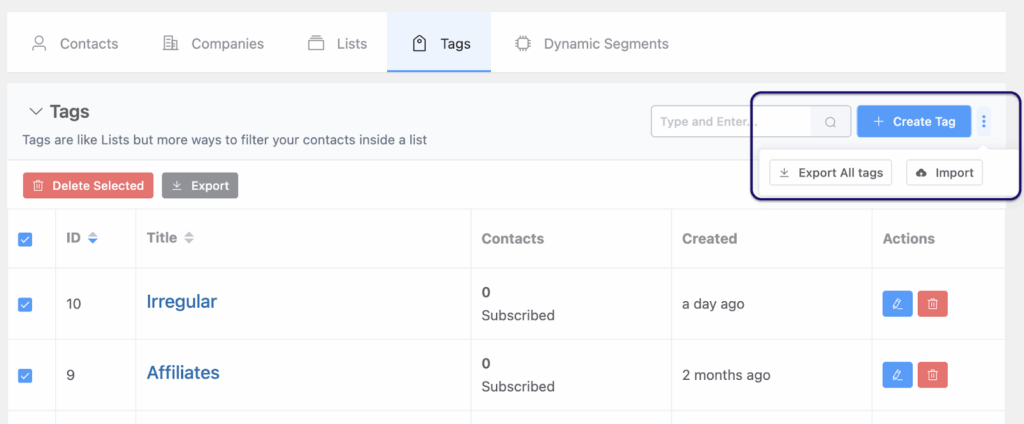Open the three-dot more options menu
This screenshot has height=424, width=1024.
click(x=984, y=122)
